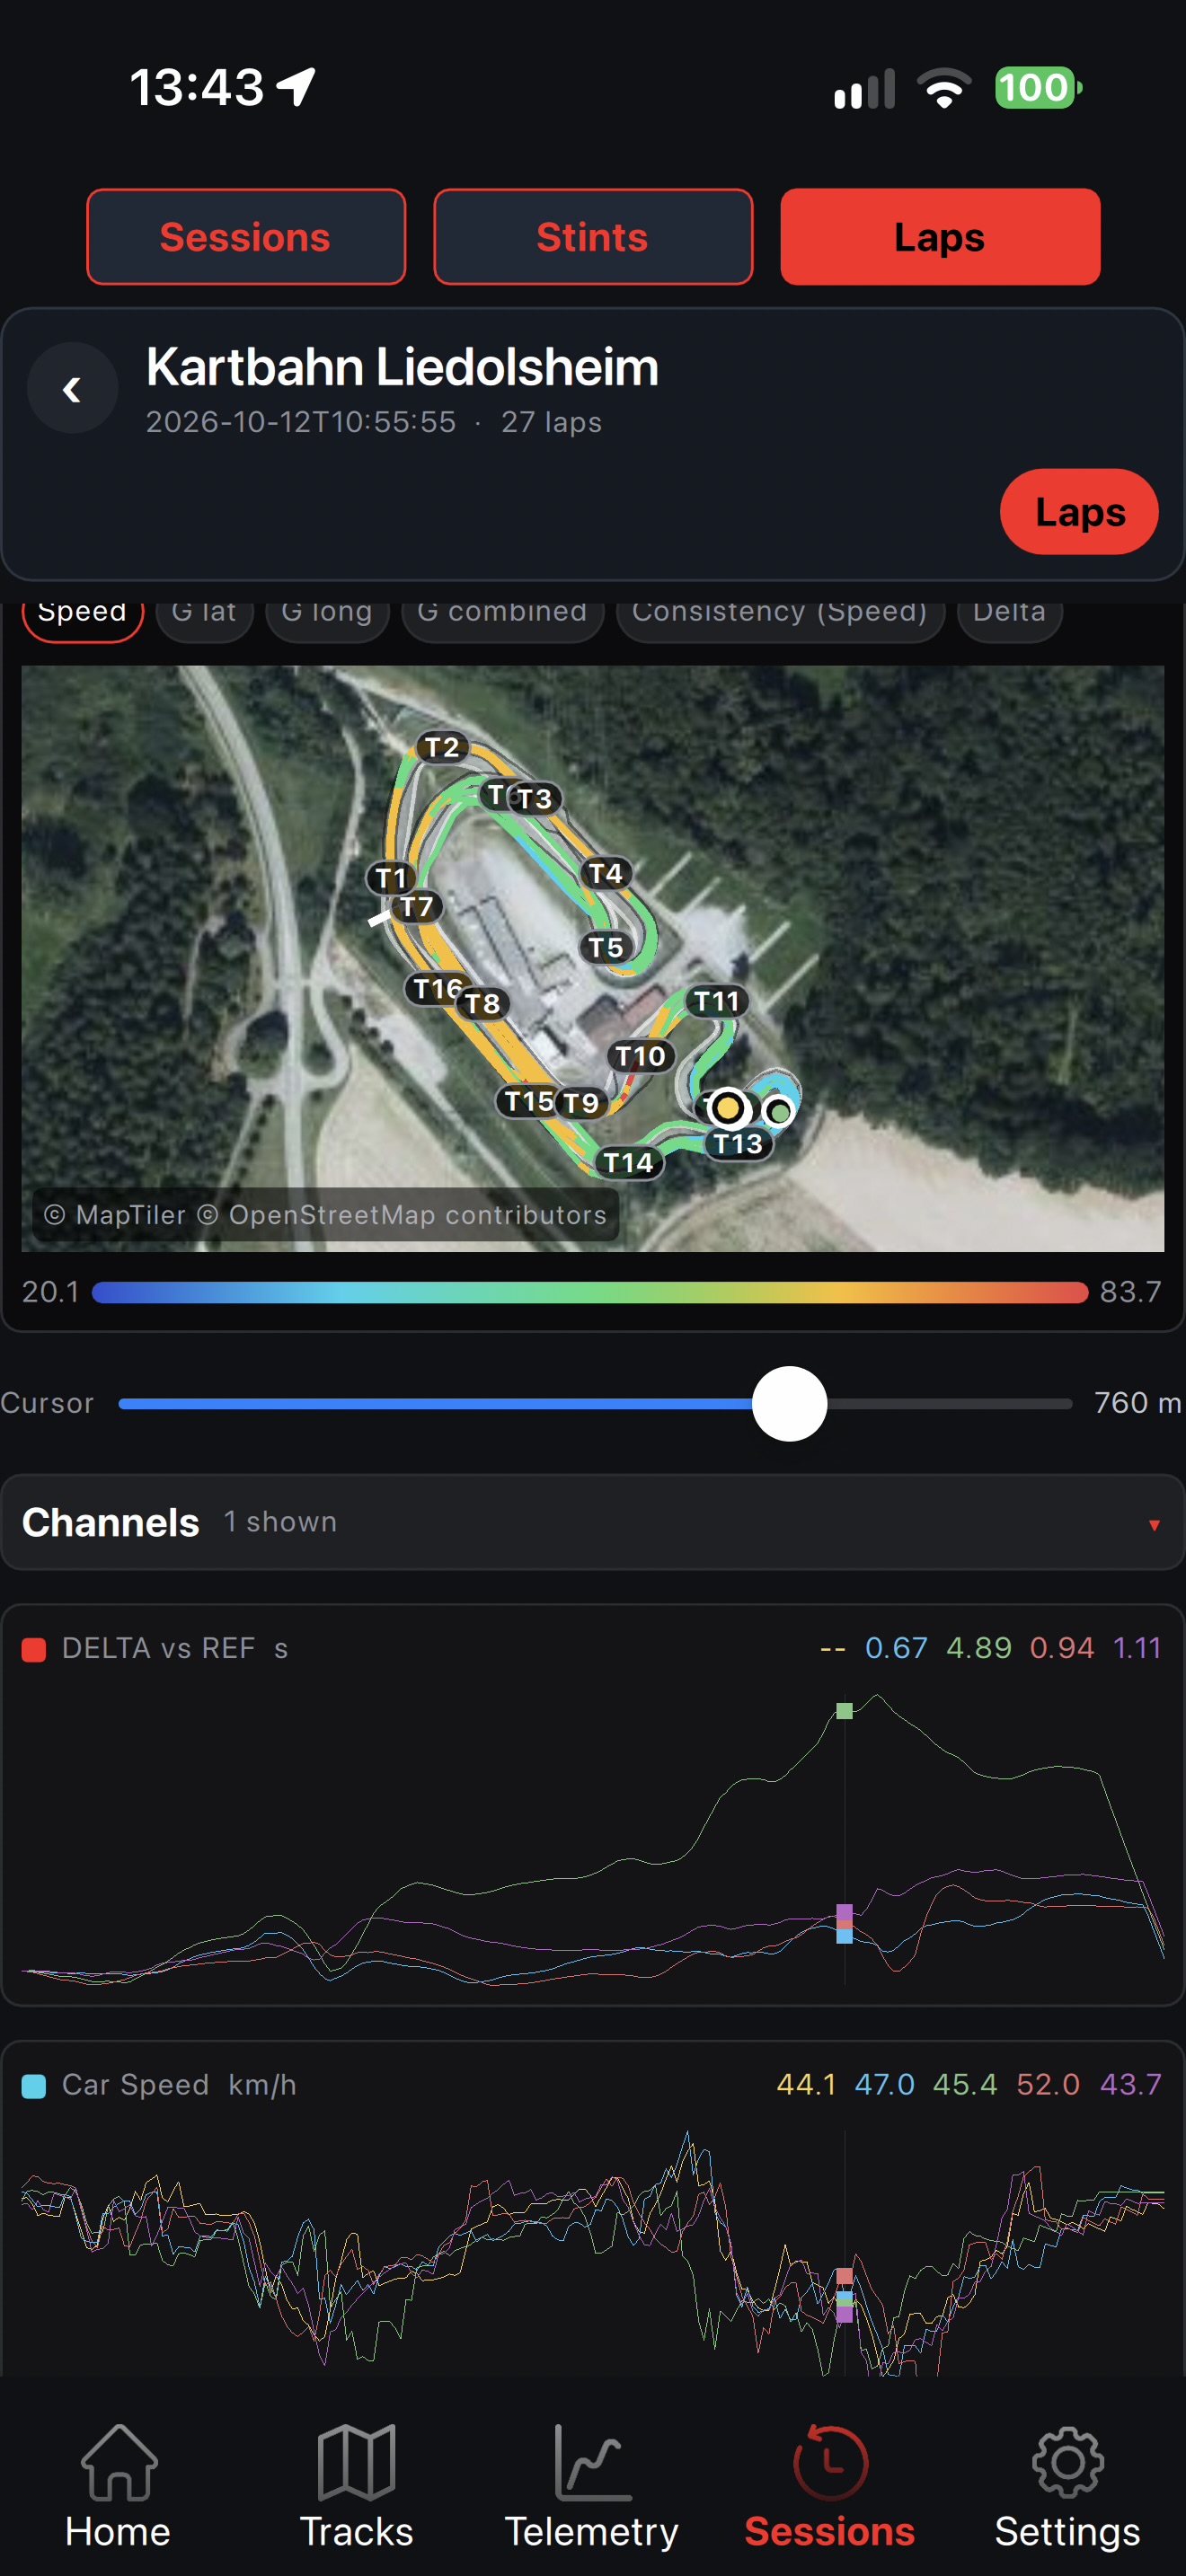Select the T11 corner marker on map

coord(716,1001)
